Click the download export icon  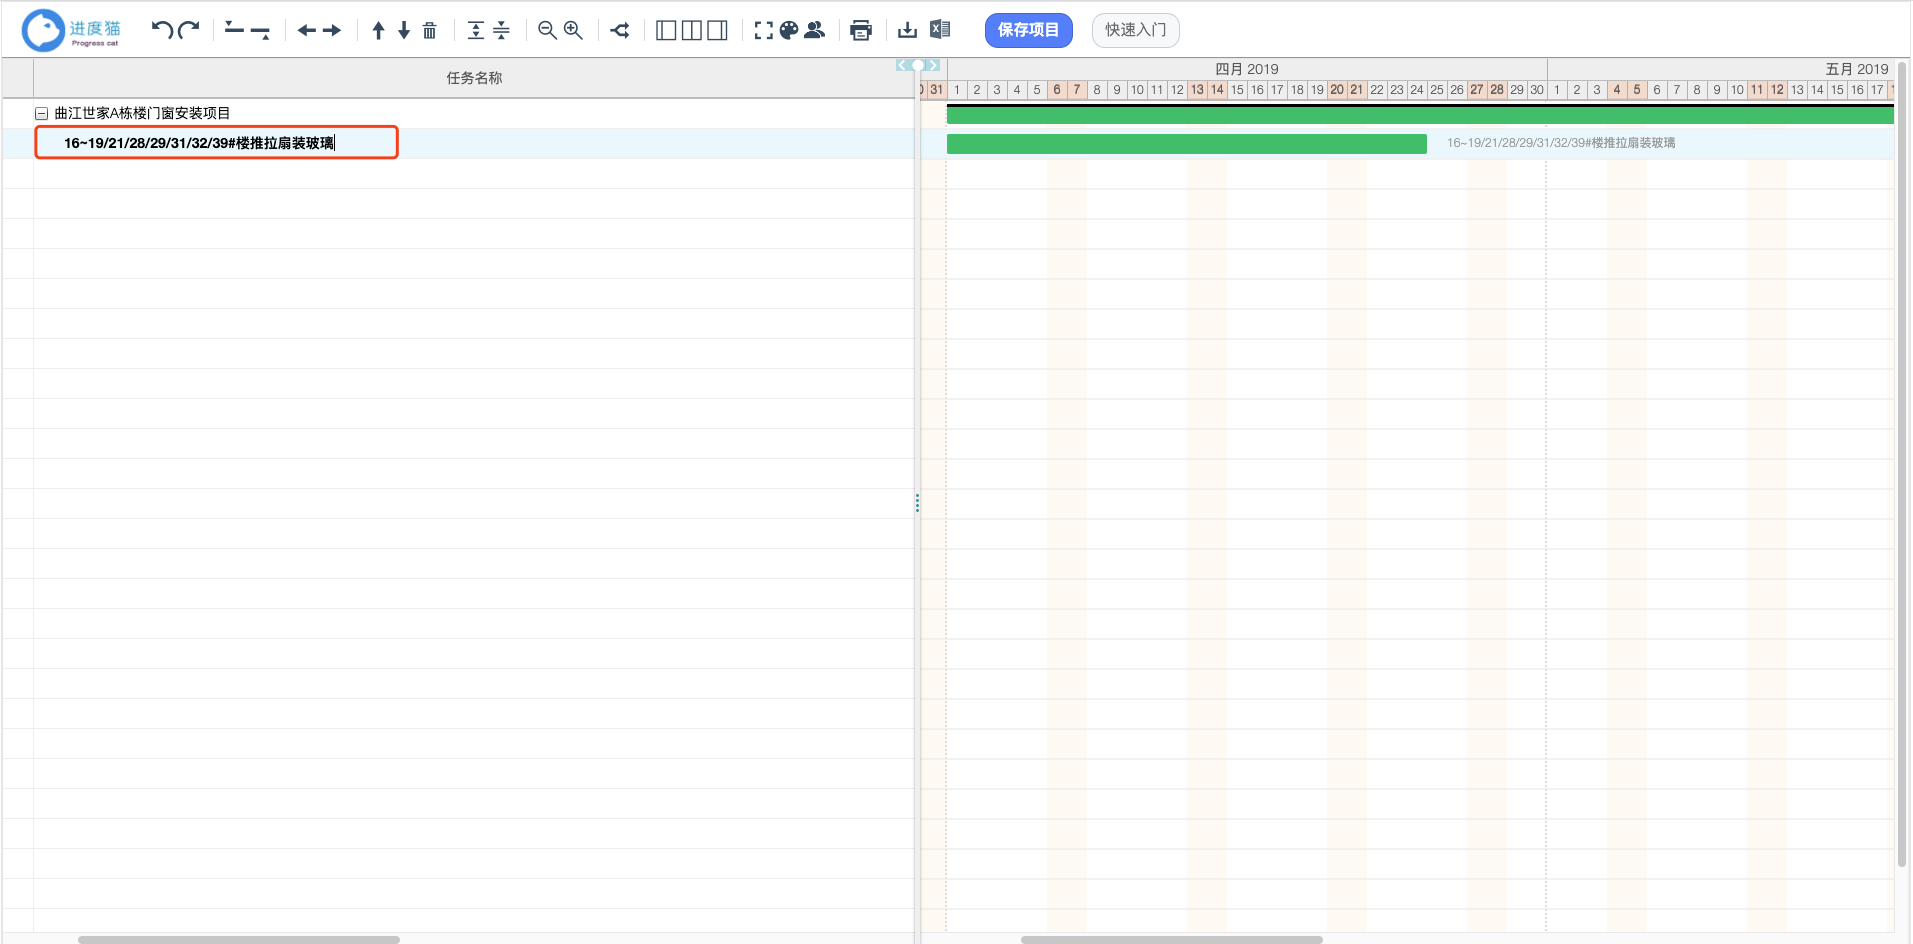point(907,30)
